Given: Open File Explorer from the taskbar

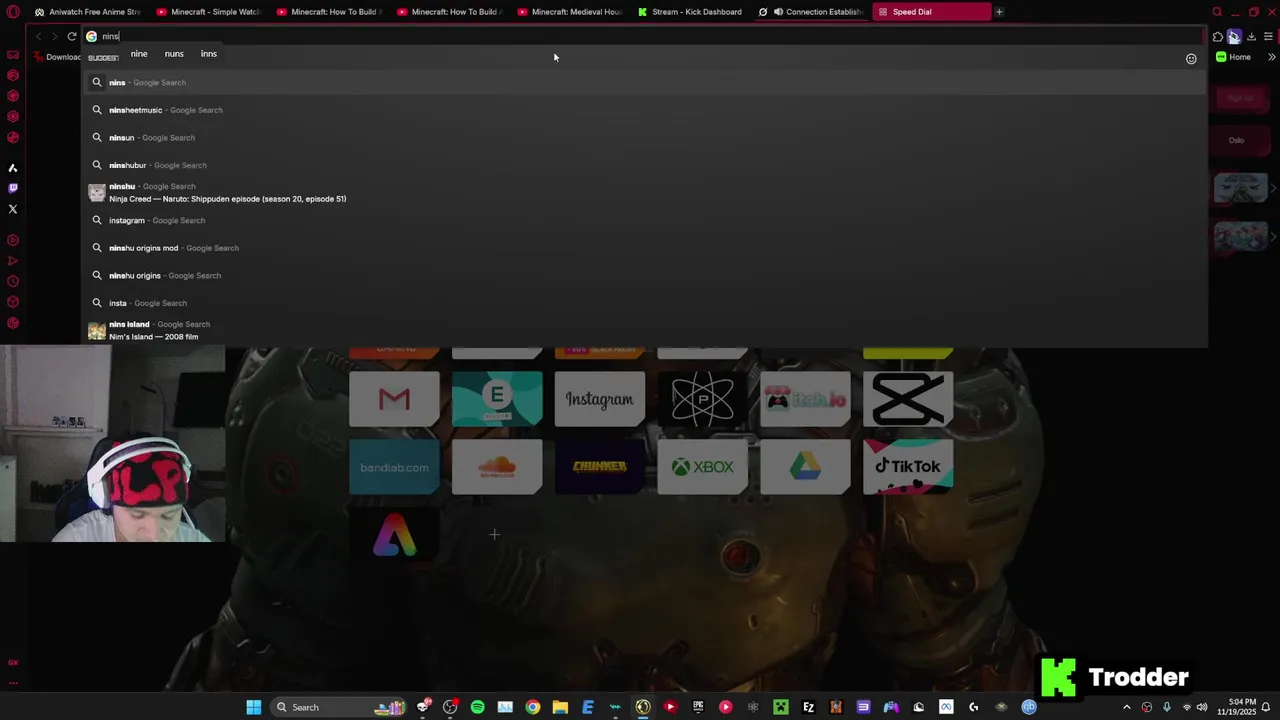Looking at the screenshot, I should coord(560,707).
